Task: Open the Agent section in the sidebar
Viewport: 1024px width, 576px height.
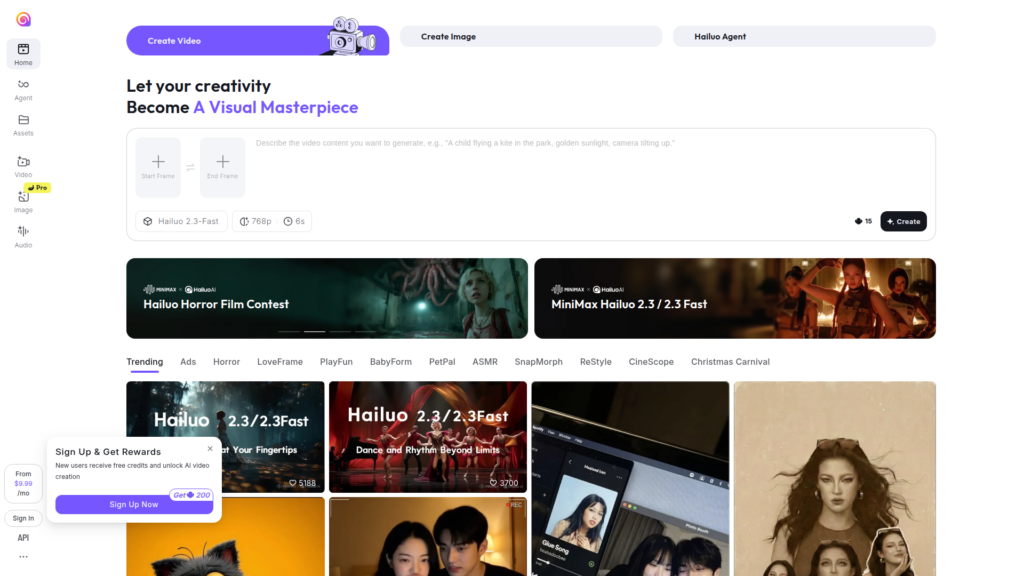Action: click(x=23, y=89)
